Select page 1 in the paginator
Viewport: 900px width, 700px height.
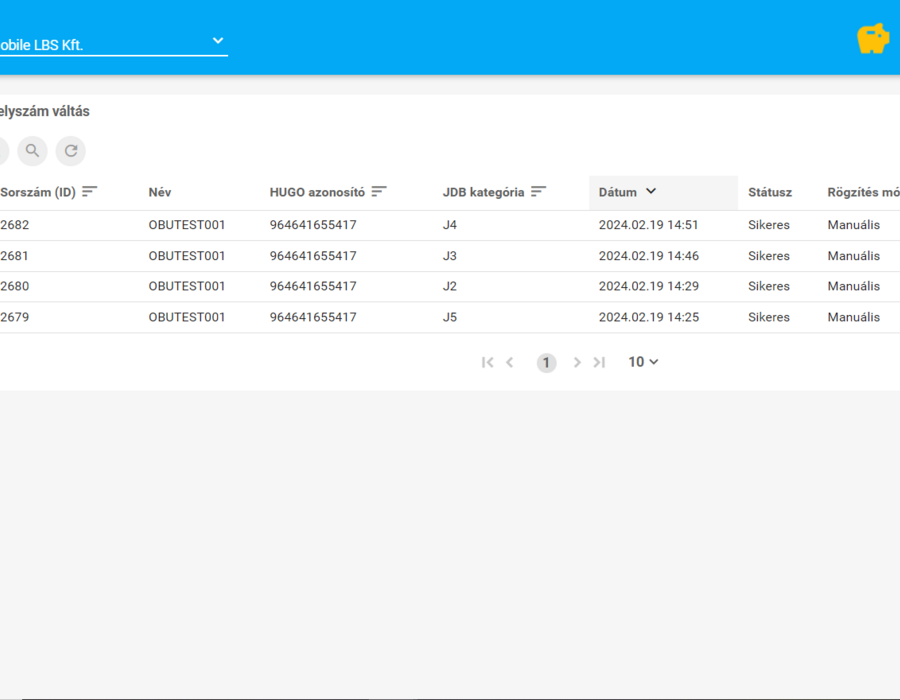pos(546,363)
